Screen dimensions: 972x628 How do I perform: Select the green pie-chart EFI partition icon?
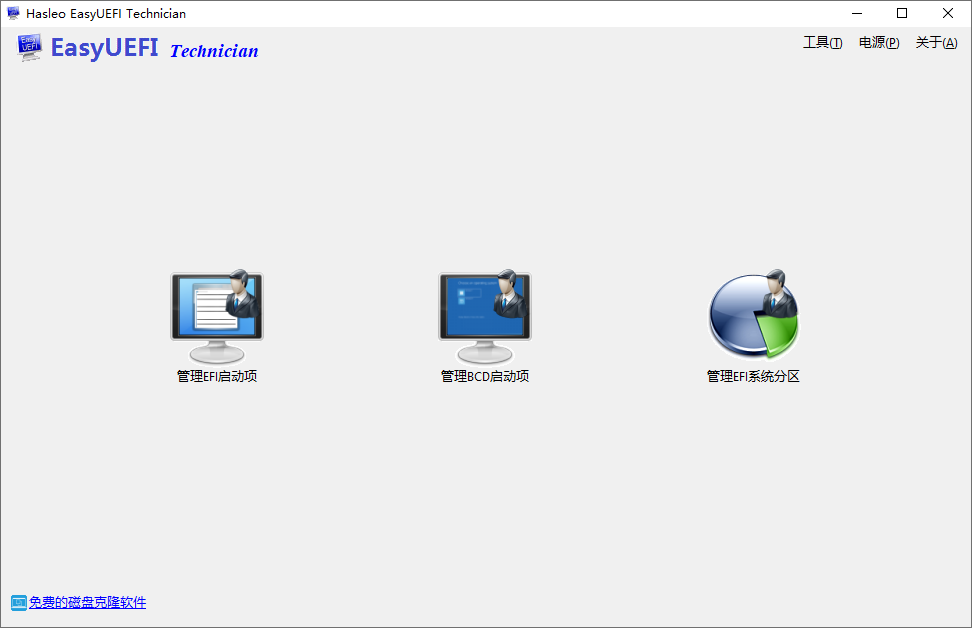(x=753, y=312)
